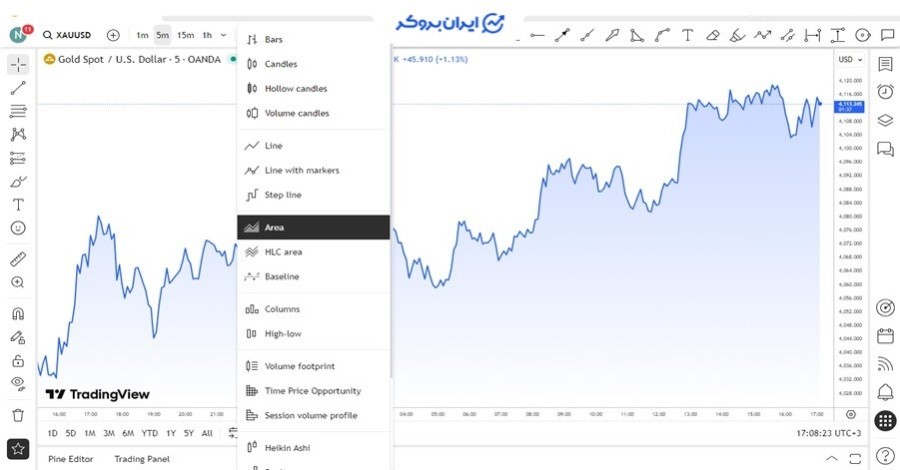Hide all drawings with the eye icon
The width and height of the screenshot is (900, 470).
[18, 383]
